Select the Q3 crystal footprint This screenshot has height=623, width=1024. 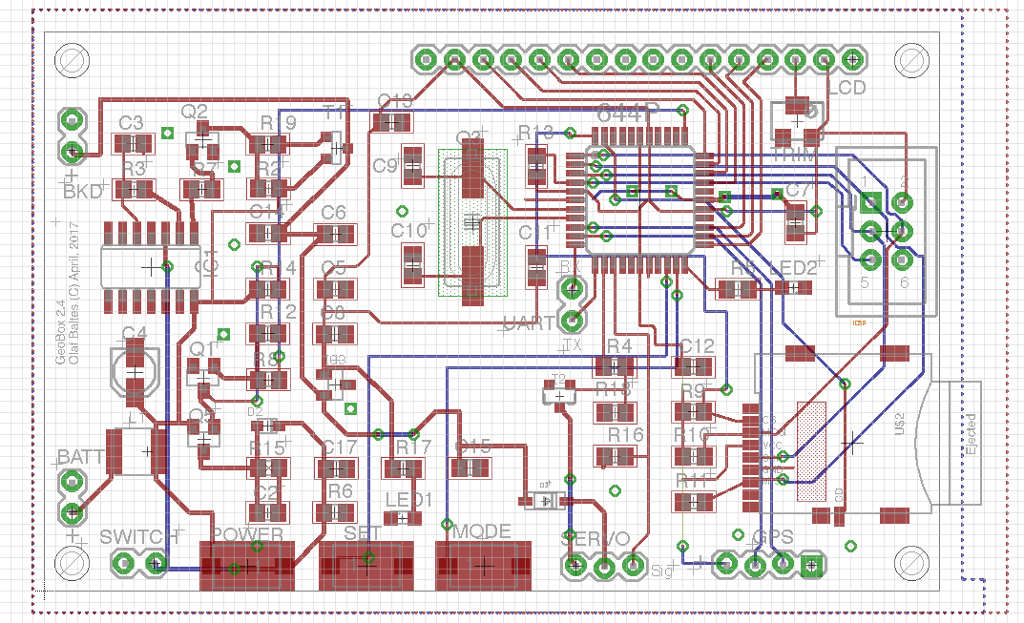click(x=472, y=223)
